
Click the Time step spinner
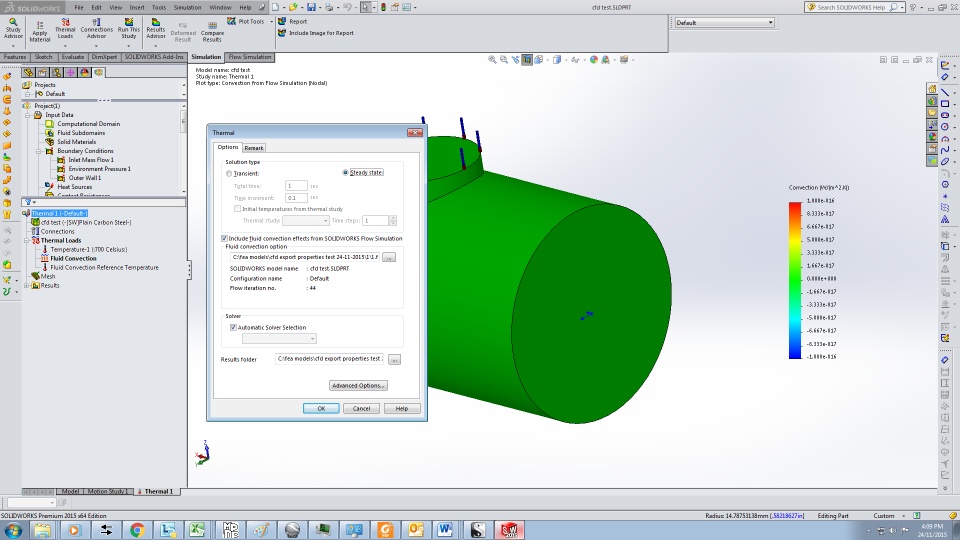[x=393, y=220]
